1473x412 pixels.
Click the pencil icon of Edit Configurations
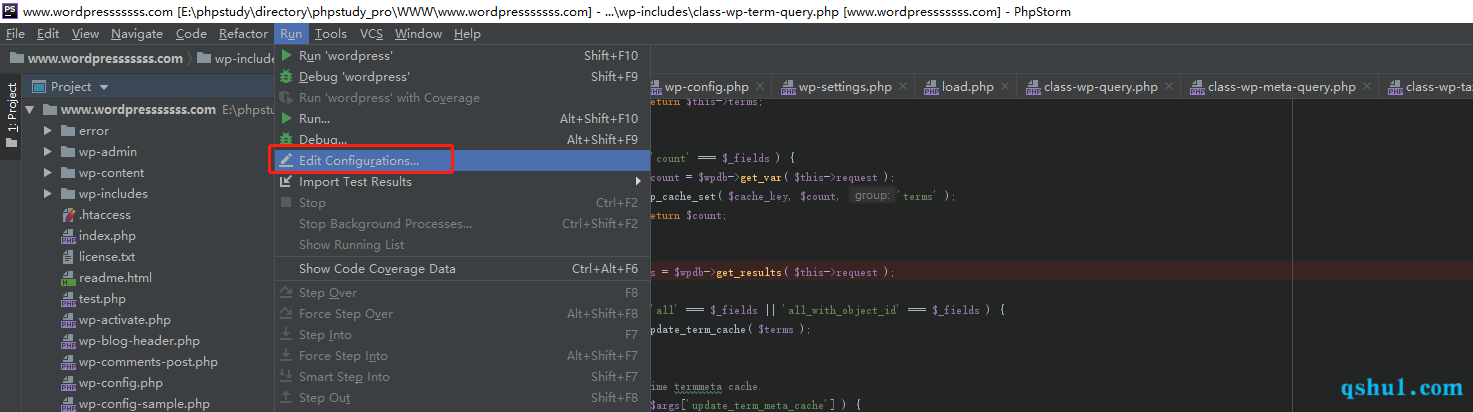coord(287,160)
